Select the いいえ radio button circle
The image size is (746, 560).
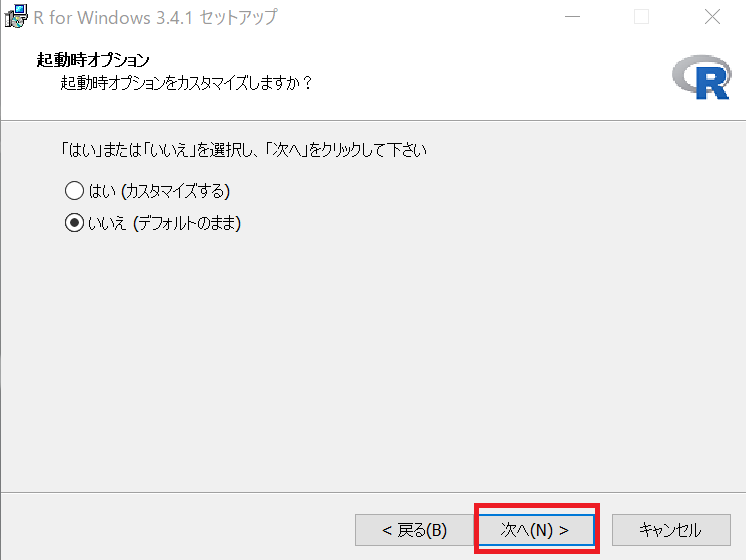tap(74, 223)
